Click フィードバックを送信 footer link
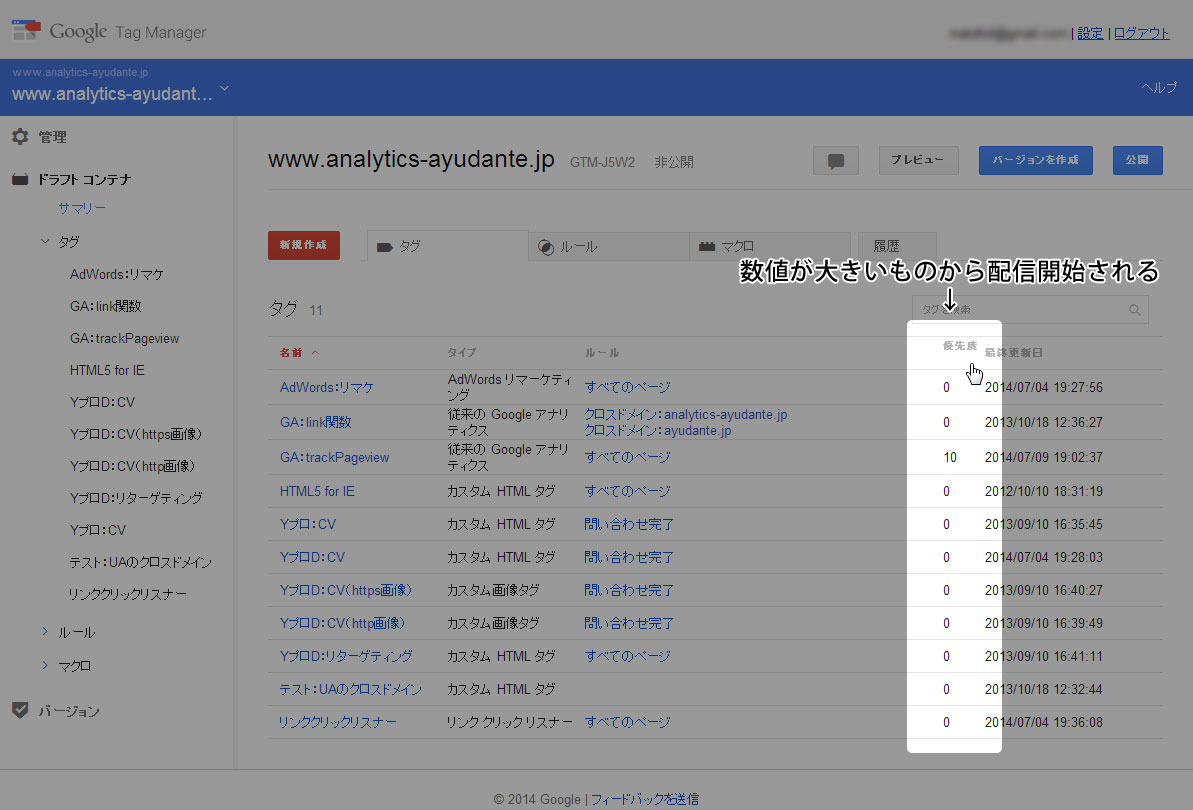Image resolution: width=1193 pixels, height=810 pixels. click(644, 799)
